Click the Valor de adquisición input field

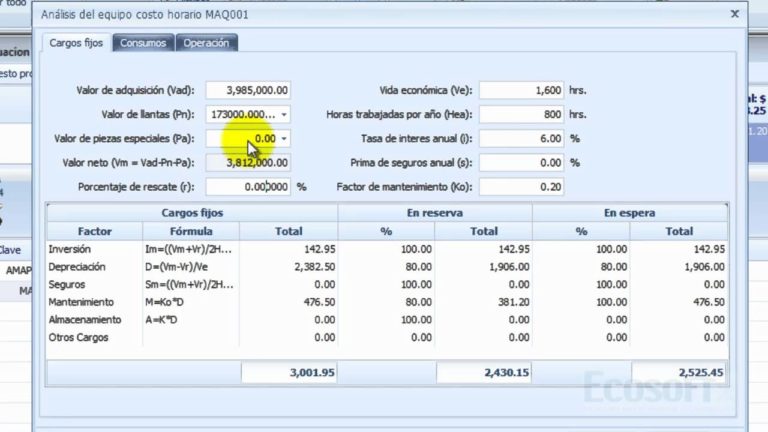click(x=248, y=91)
